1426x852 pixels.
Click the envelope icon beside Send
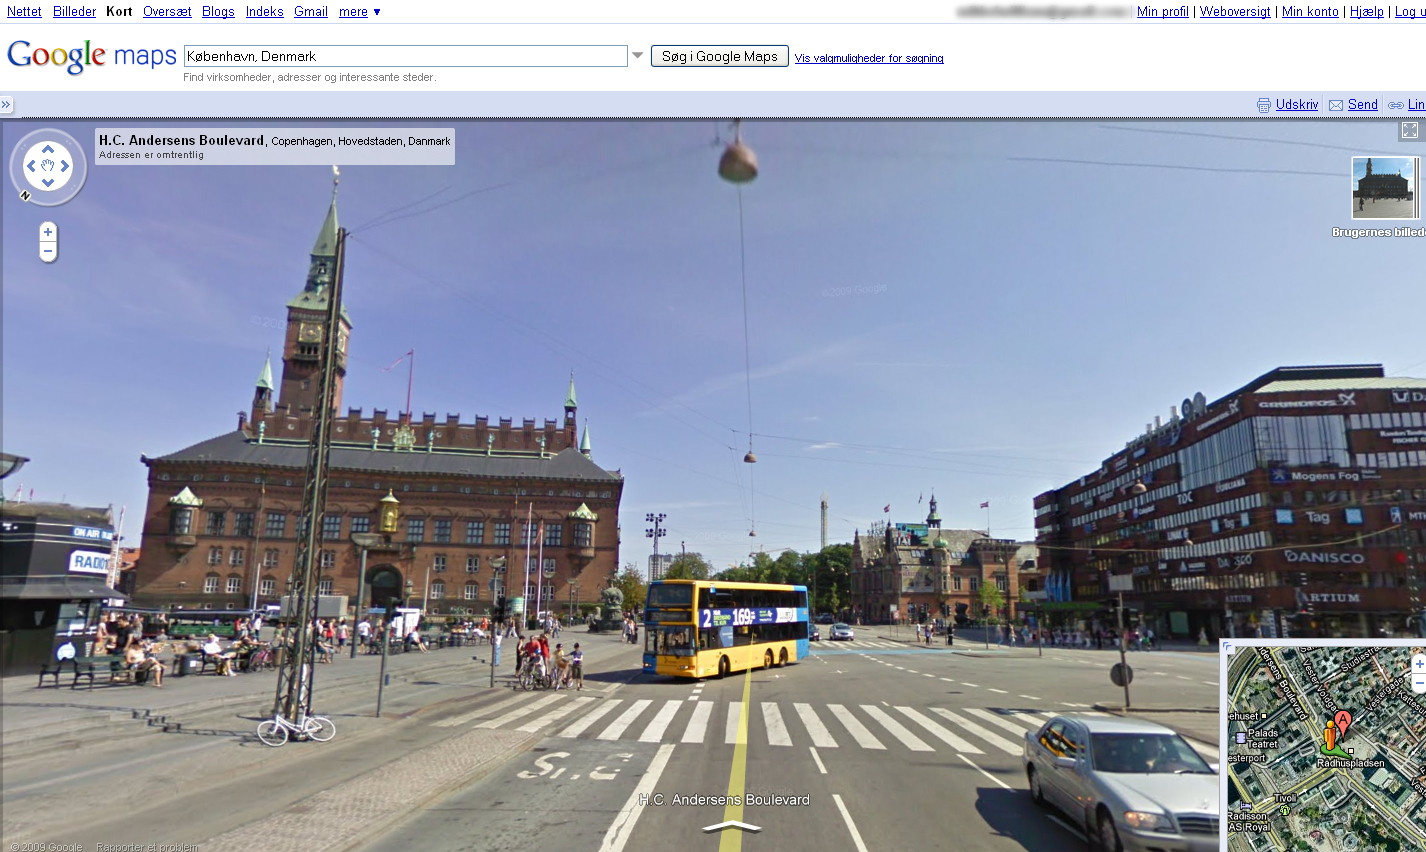[x=1336, y=105]
